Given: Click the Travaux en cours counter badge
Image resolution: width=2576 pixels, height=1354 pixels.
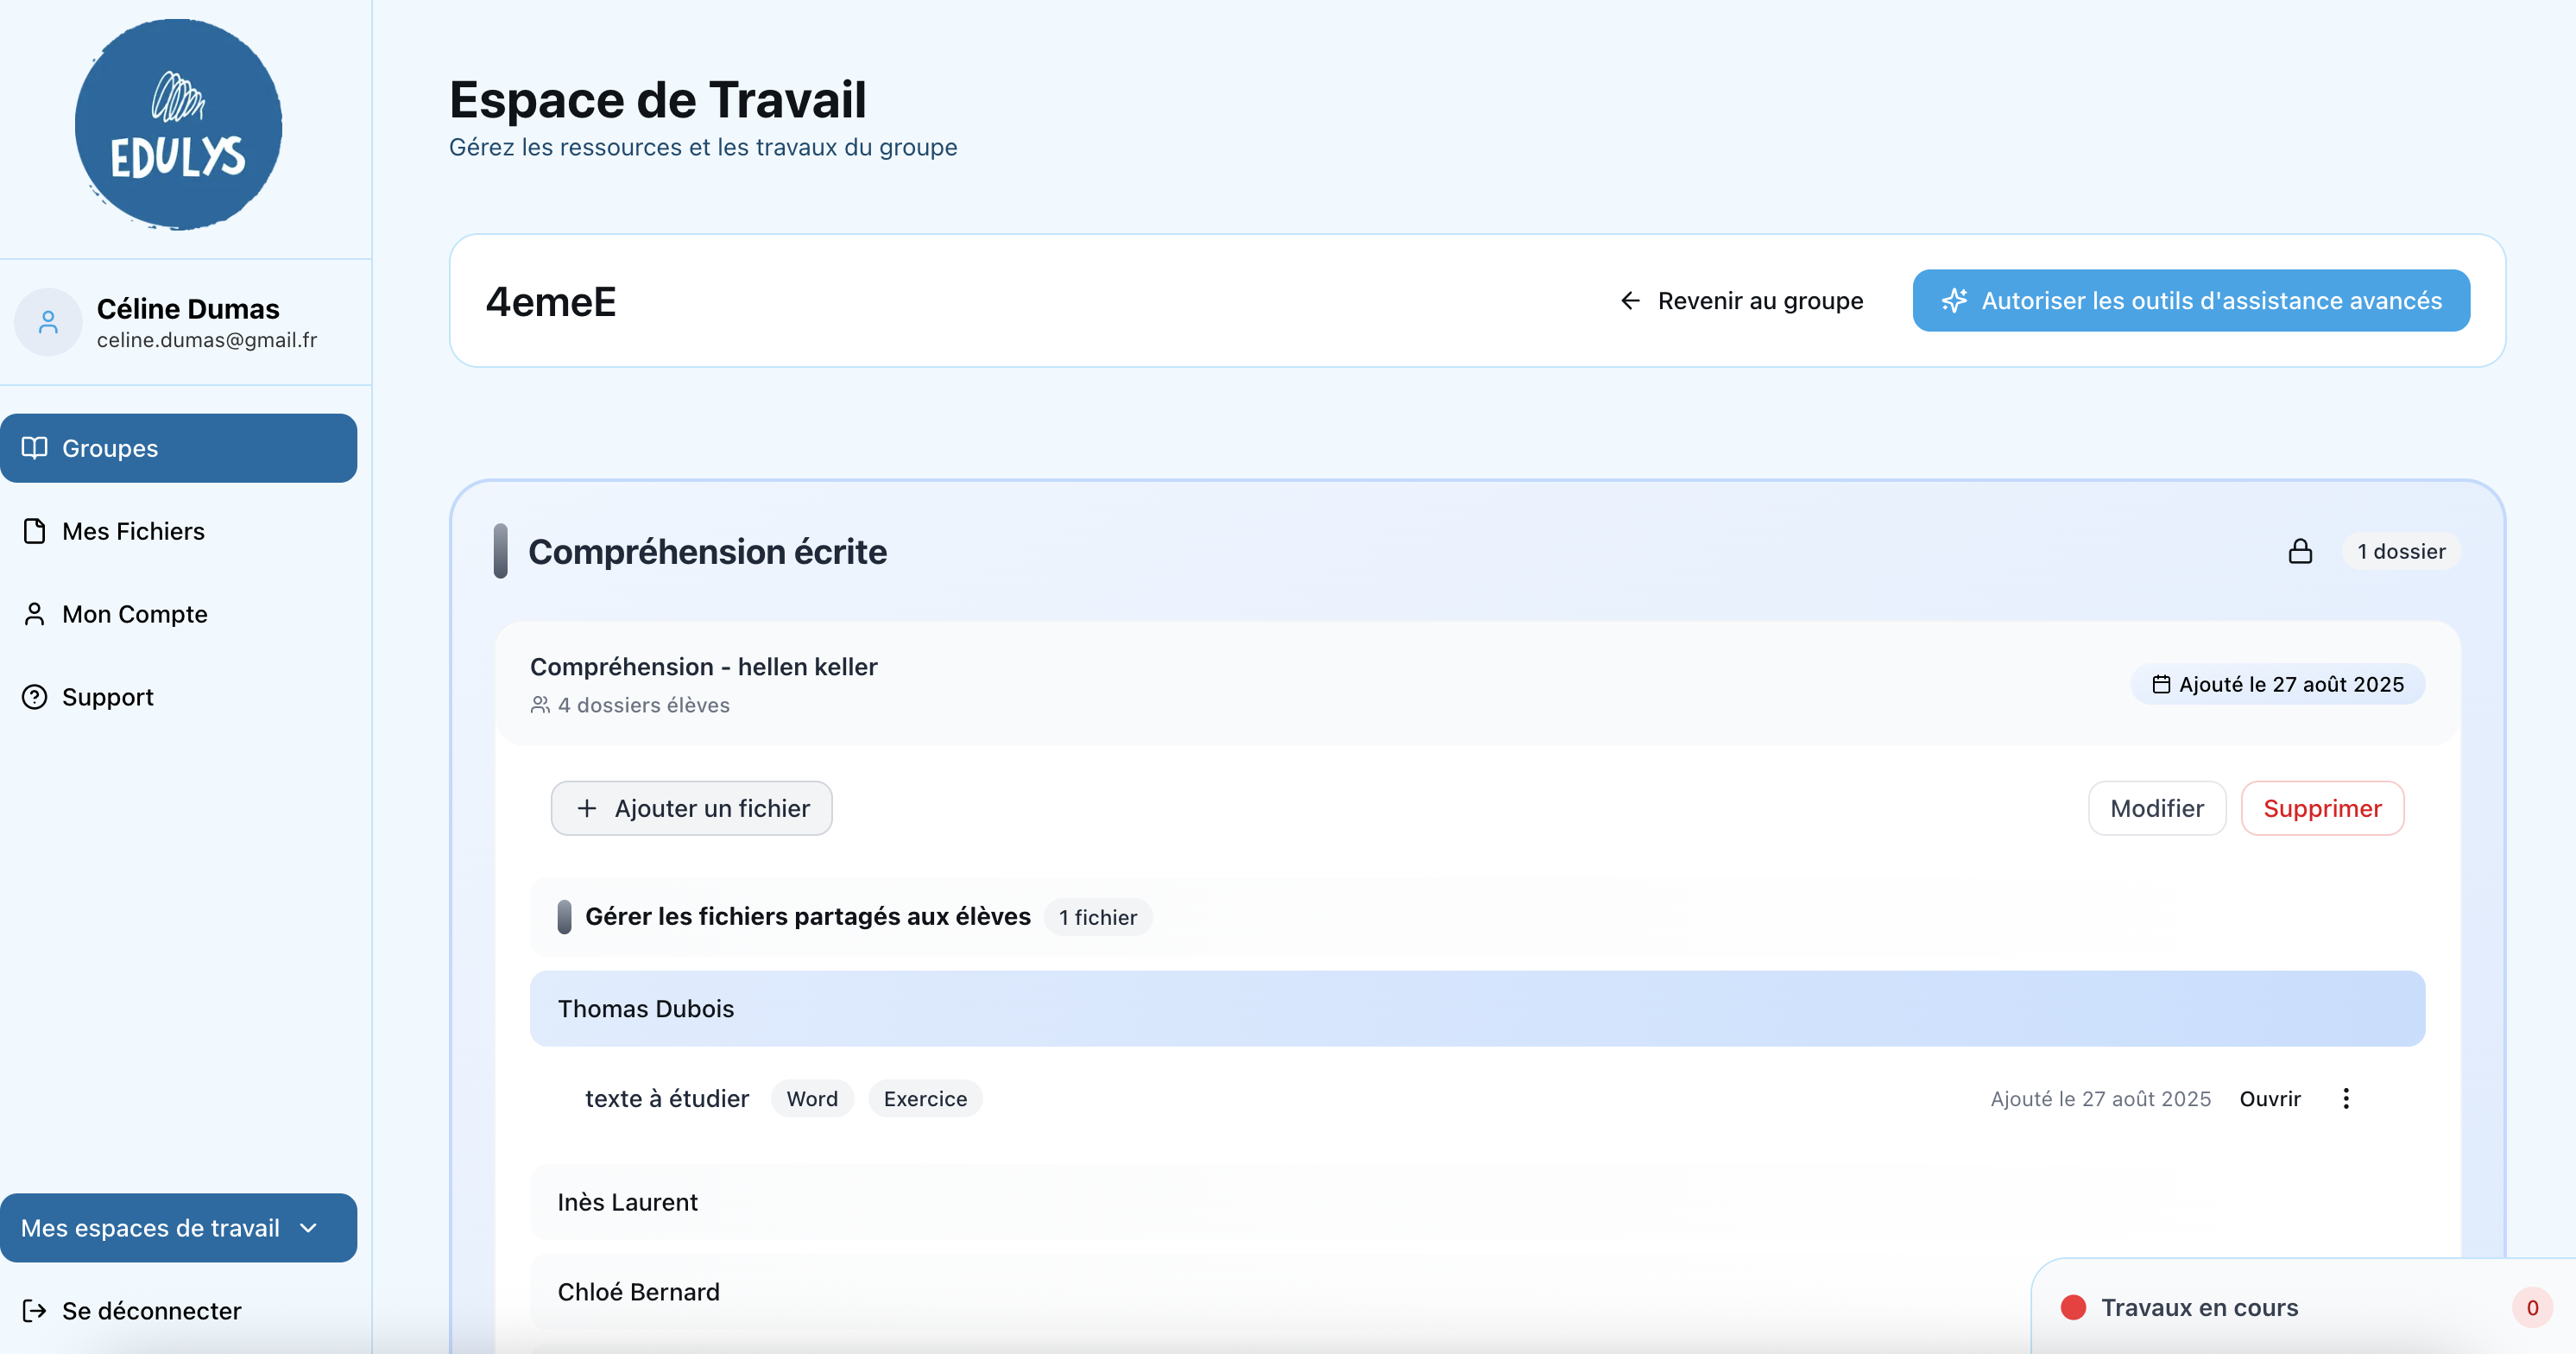Looking at the screenshot, I should tap(2531, 1307).
